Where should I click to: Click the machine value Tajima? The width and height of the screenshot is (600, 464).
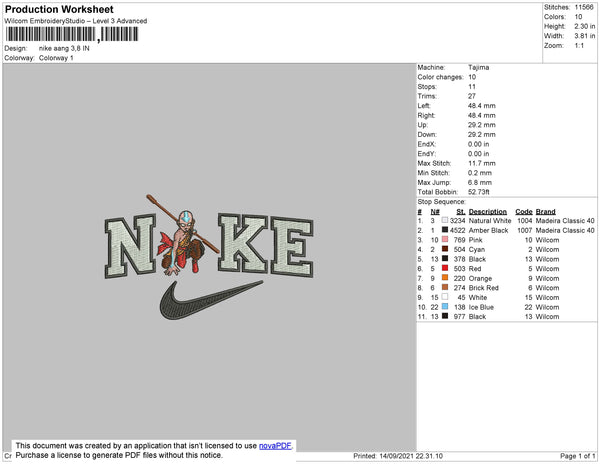point(478,67)
